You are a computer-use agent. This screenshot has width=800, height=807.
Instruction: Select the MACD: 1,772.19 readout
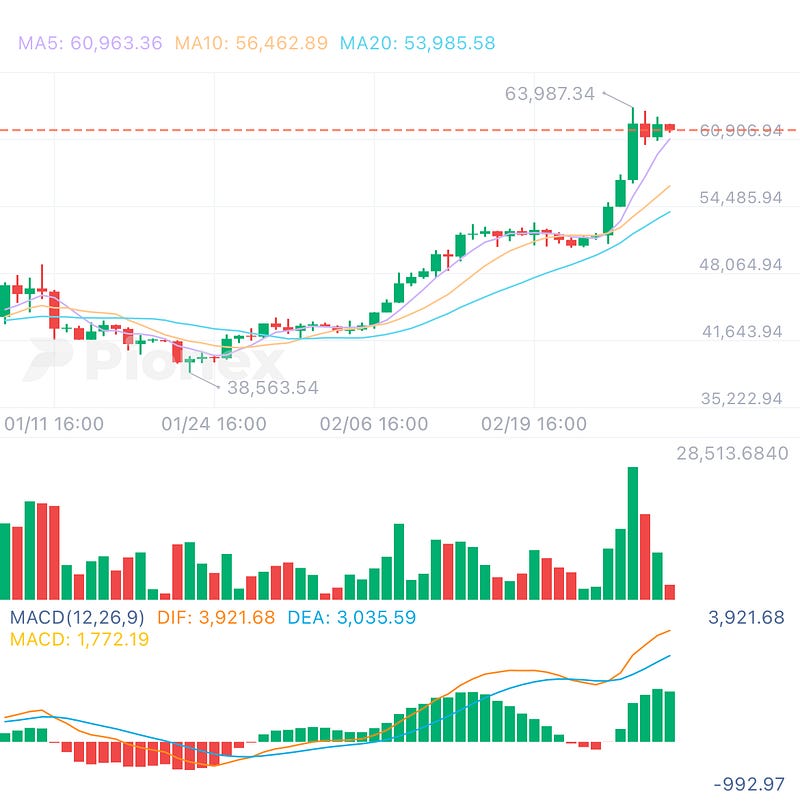tap(79, 639)
